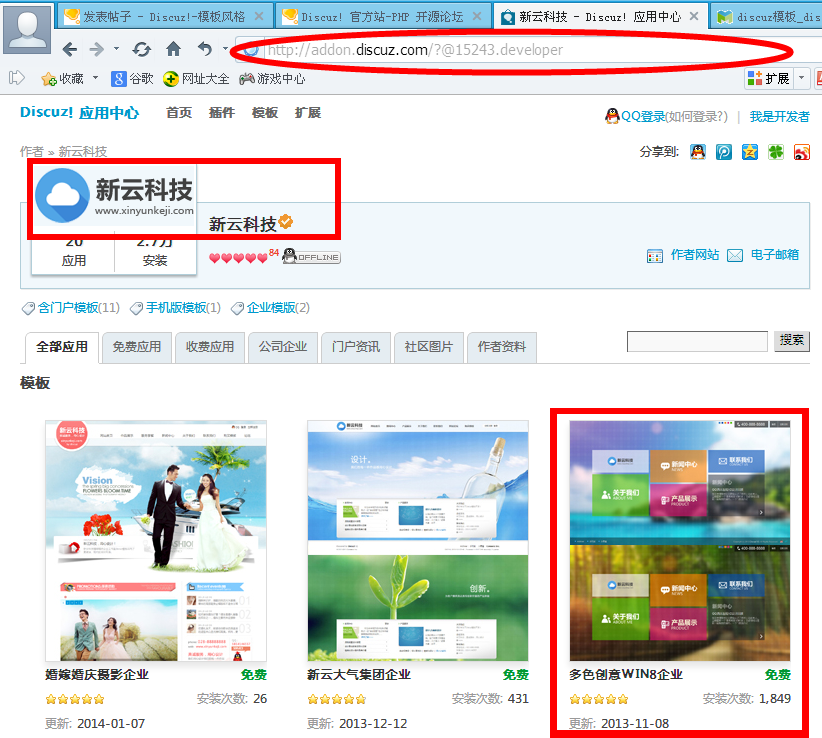This screenshot has height=738, width=822.
Task: Share to QQ penguin icon
Action: [698, 152]
